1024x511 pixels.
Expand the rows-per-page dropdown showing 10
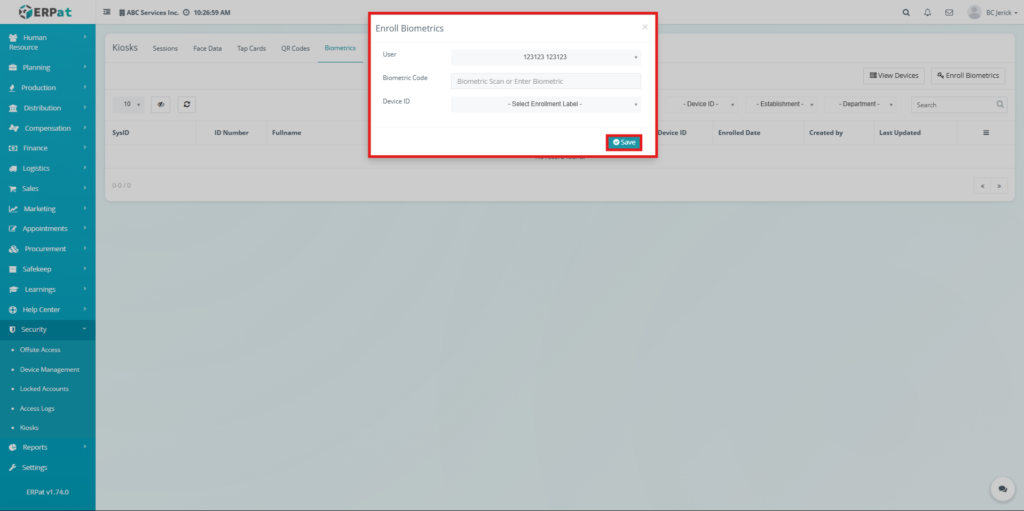(x=131, y=104)
